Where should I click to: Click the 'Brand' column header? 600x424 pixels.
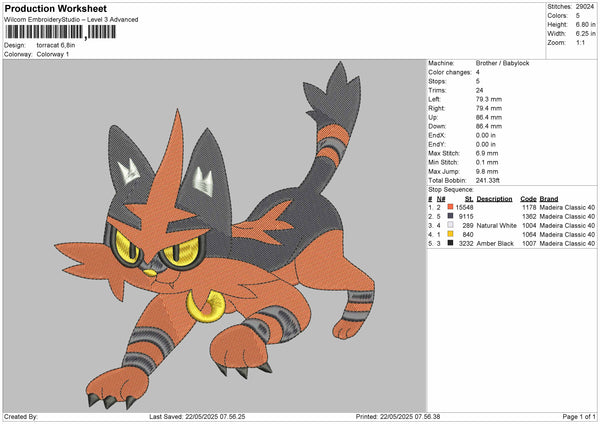coord(549,199)
